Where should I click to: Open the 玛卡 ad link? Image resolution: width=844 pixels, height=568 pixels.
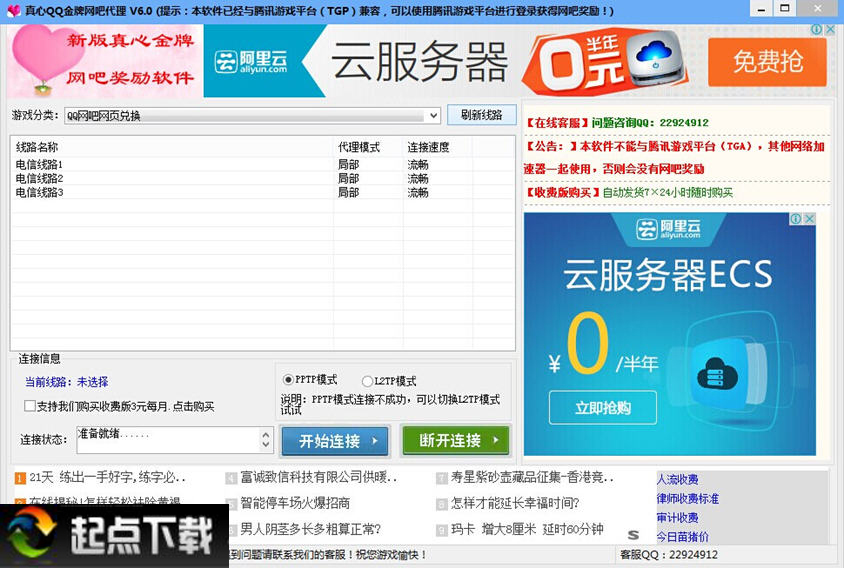point(527,529)
